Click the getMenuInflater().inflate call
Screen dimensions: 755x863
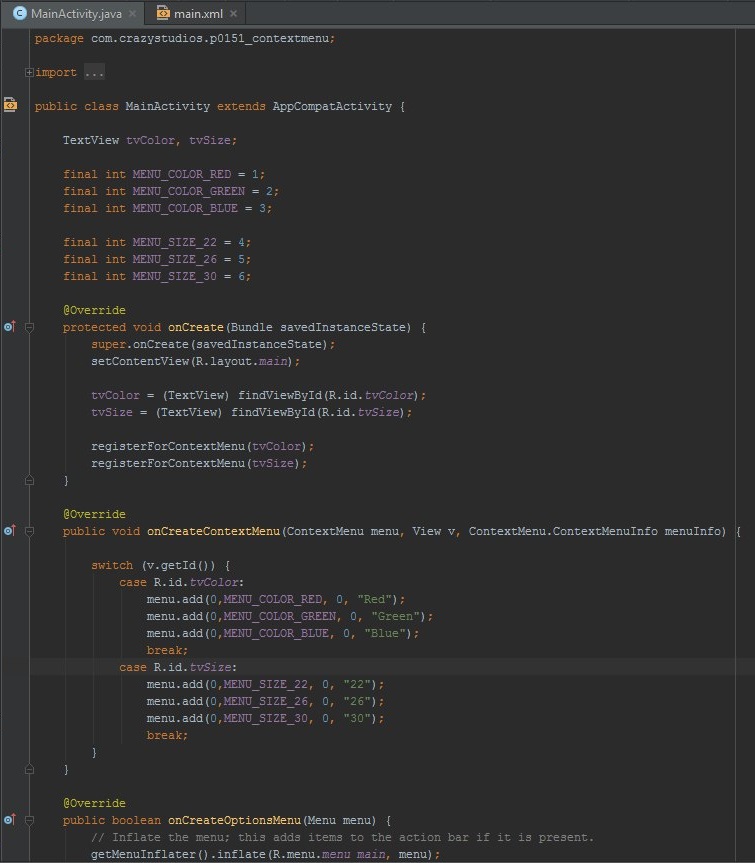tap(265, 854)
